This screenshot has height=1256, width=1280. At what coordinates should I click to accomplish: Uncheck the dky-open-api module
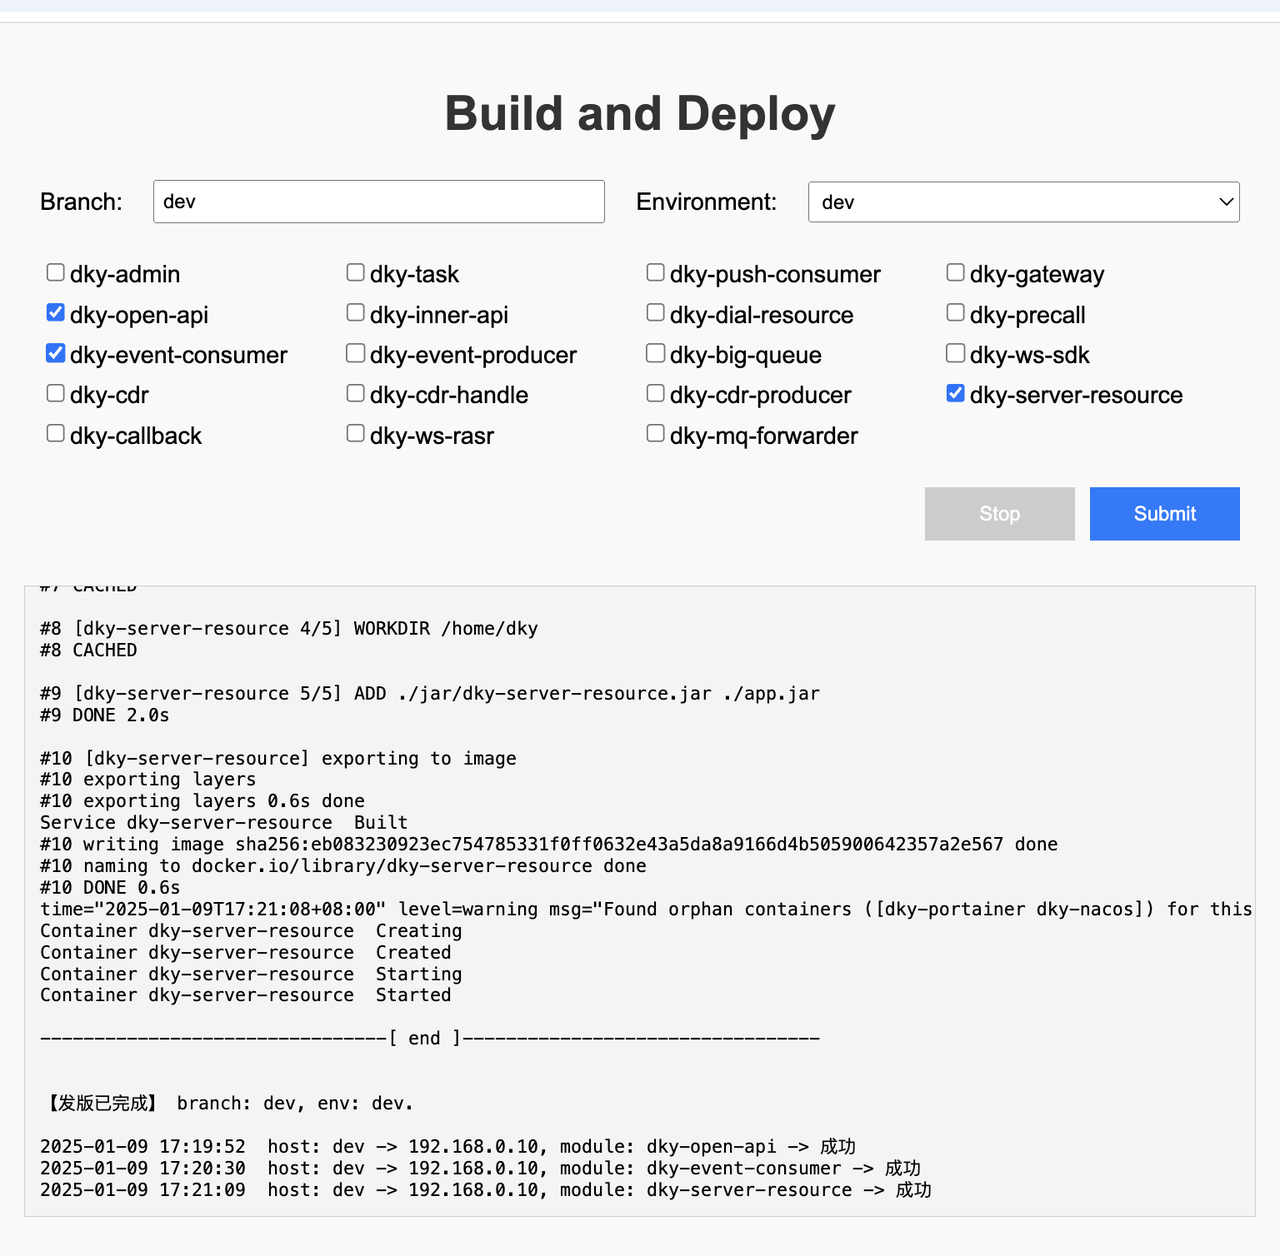click(56, 313)
